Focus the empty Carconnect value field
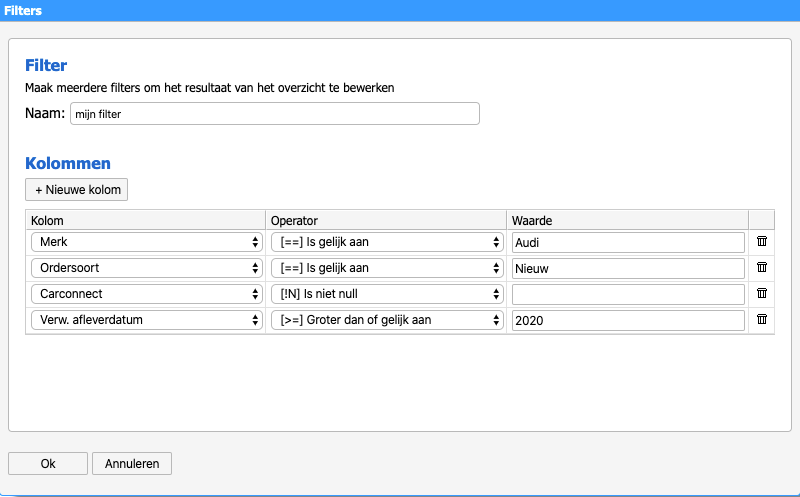Viewport: 800px width, 497px height. pos(628,294)
